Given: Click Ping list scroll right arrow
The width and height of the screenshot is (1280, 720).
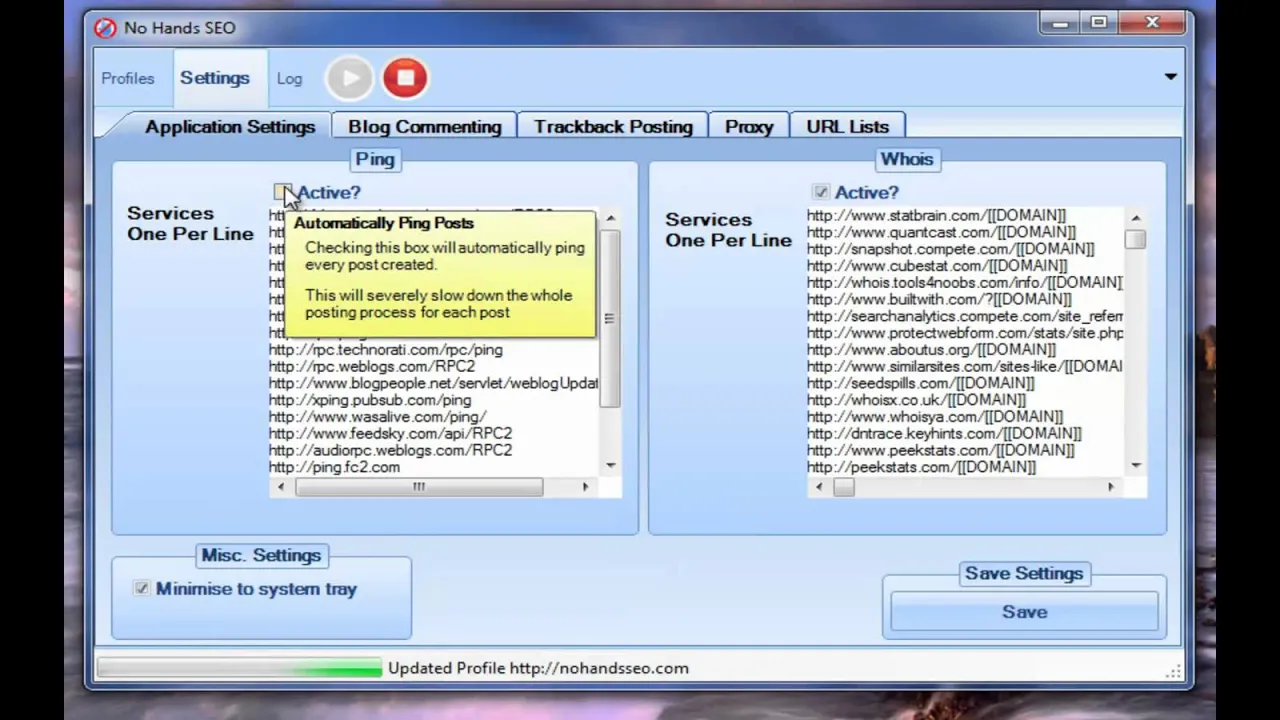Looking at the screenshot, I should (x=586, y=487).
